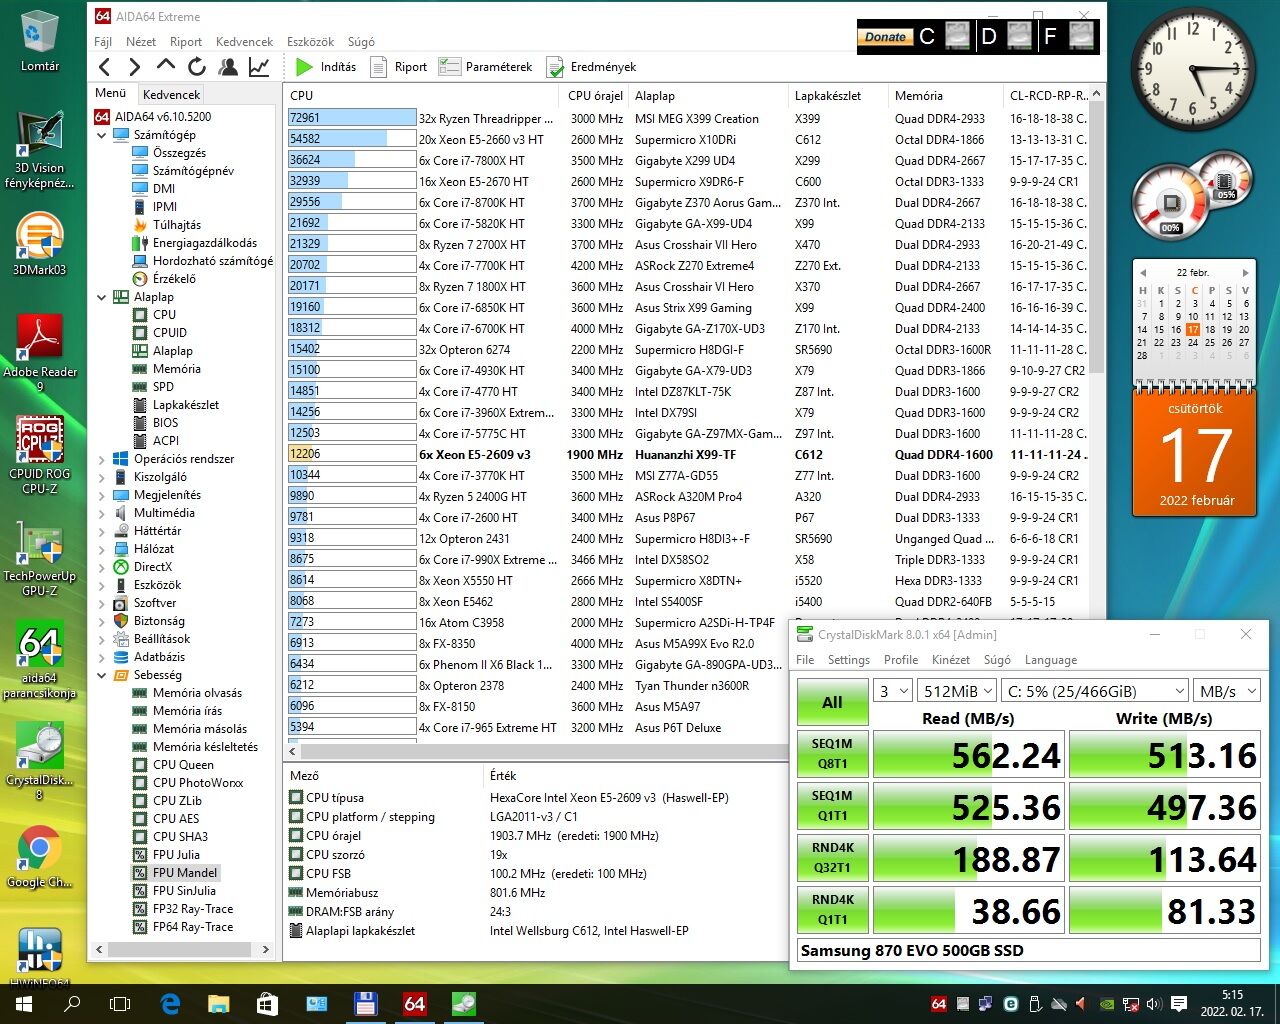Open the user profile icon in AIDA64 toolbar
1280x1024 pixels.
click(x=228, y=67)
